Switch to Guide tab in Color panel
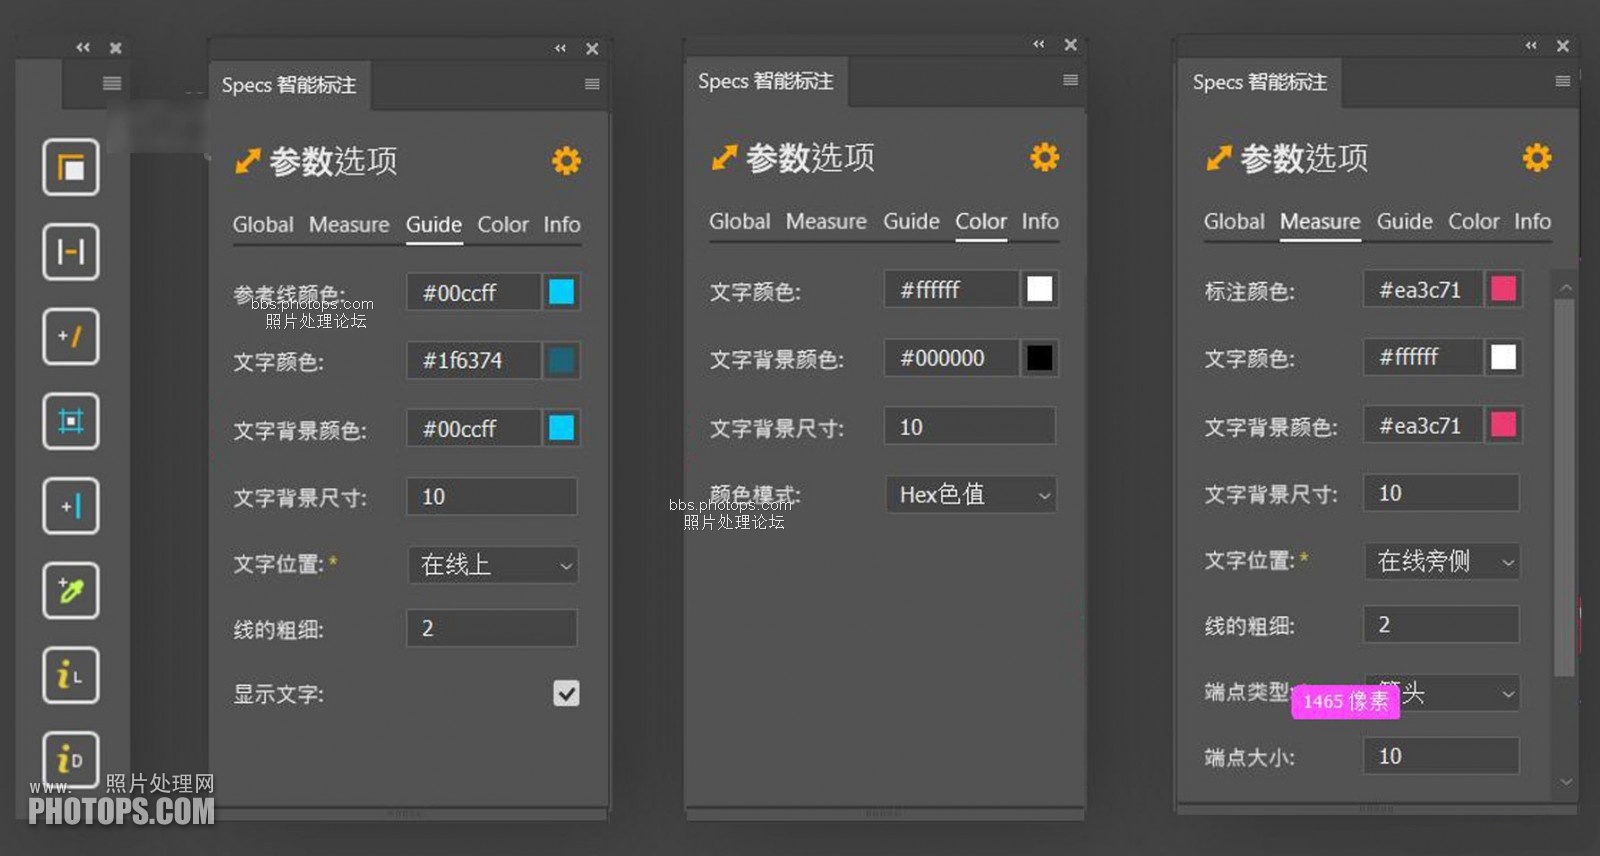Screen dimensions: 1600x856 coord(911,221)
